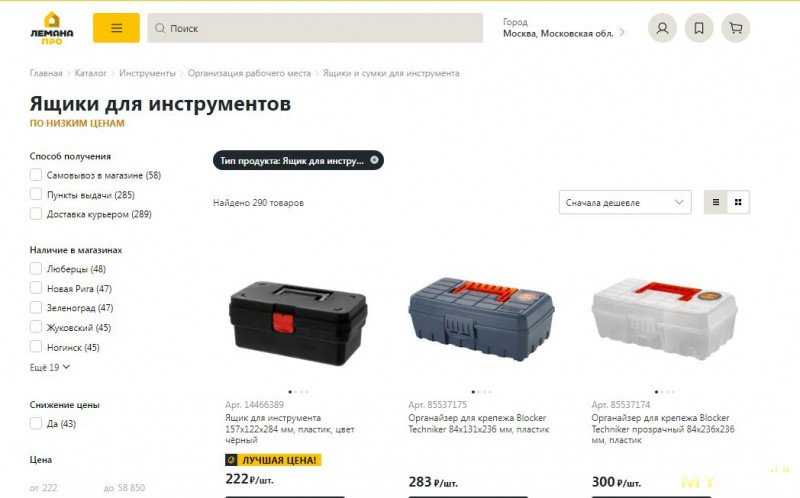800x498 pixels.
Task: Open the bookmarks favorites icon
Action: point(699,28)
